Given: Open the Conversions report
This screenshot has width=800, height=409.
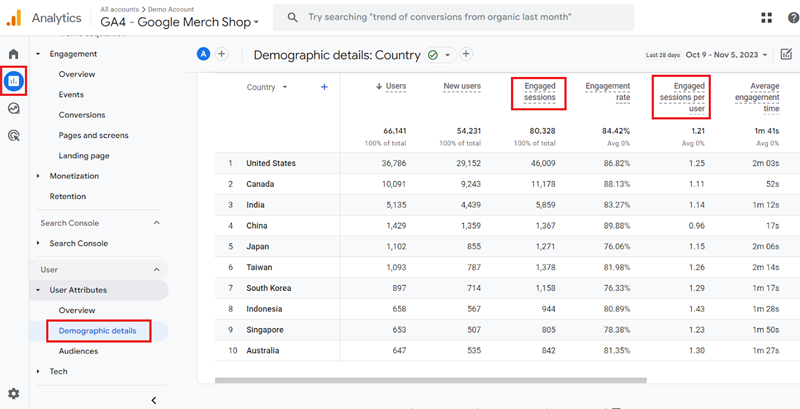Looking at the screenshot, I should (x=82, y=115).
